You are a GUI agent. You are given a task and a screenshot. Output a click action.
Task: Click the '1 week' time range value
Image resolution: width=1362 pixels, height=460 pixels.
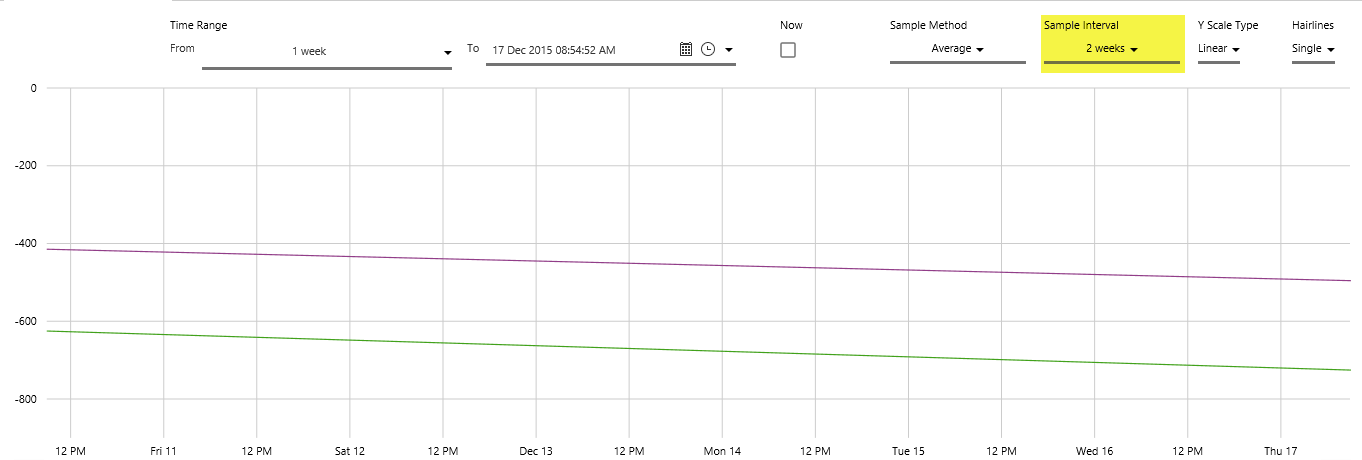[309, 51]
